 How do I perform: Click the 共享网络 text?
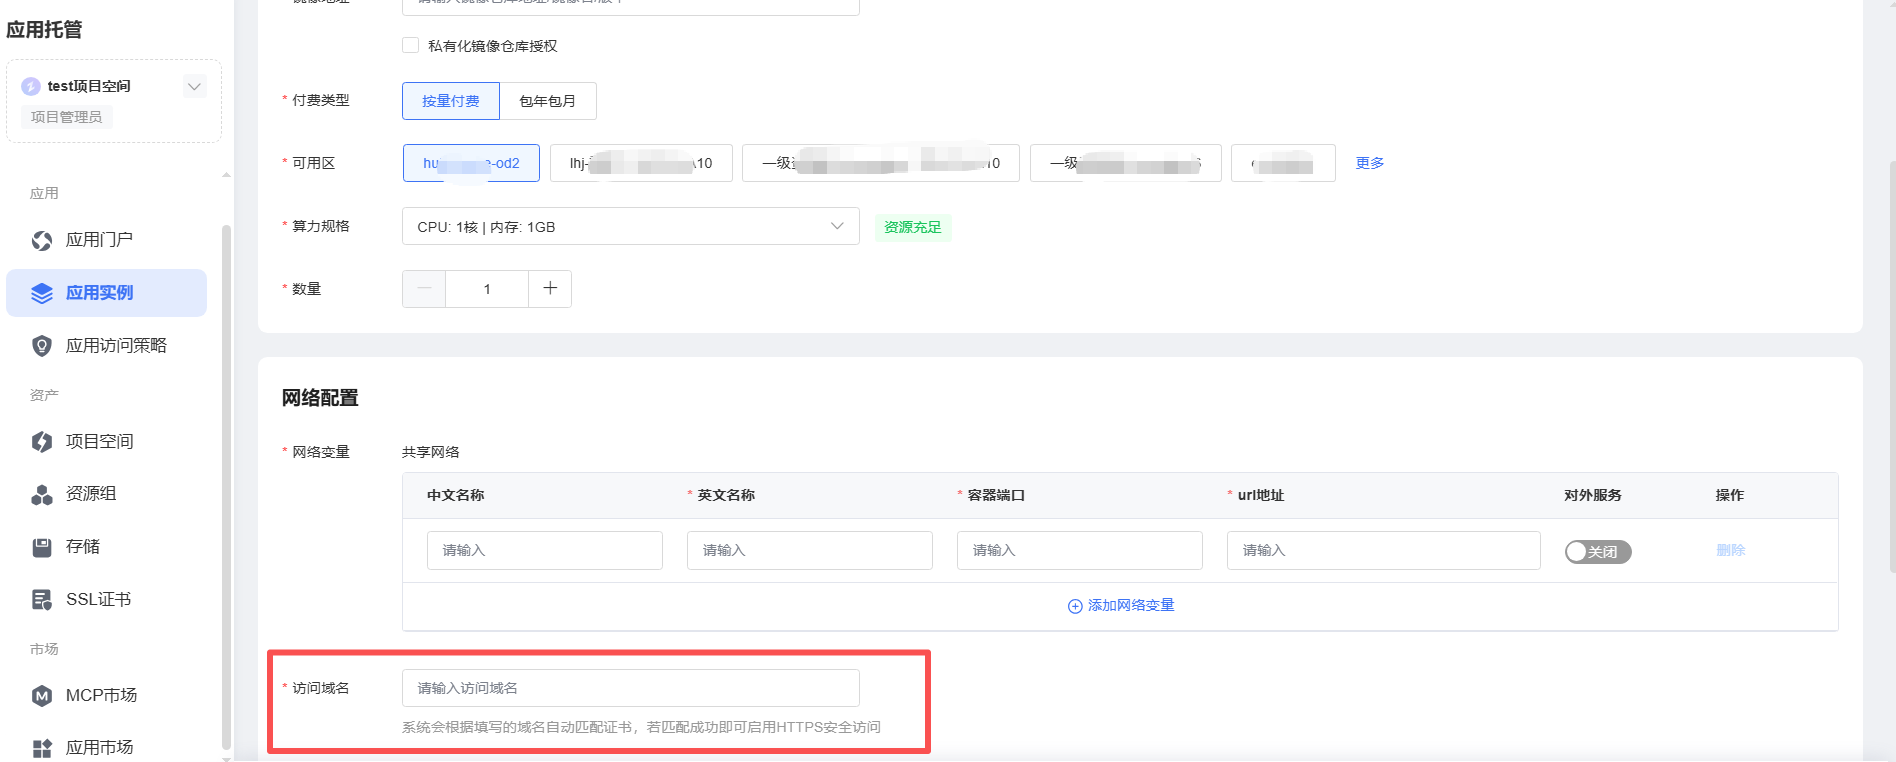(431, 452)
